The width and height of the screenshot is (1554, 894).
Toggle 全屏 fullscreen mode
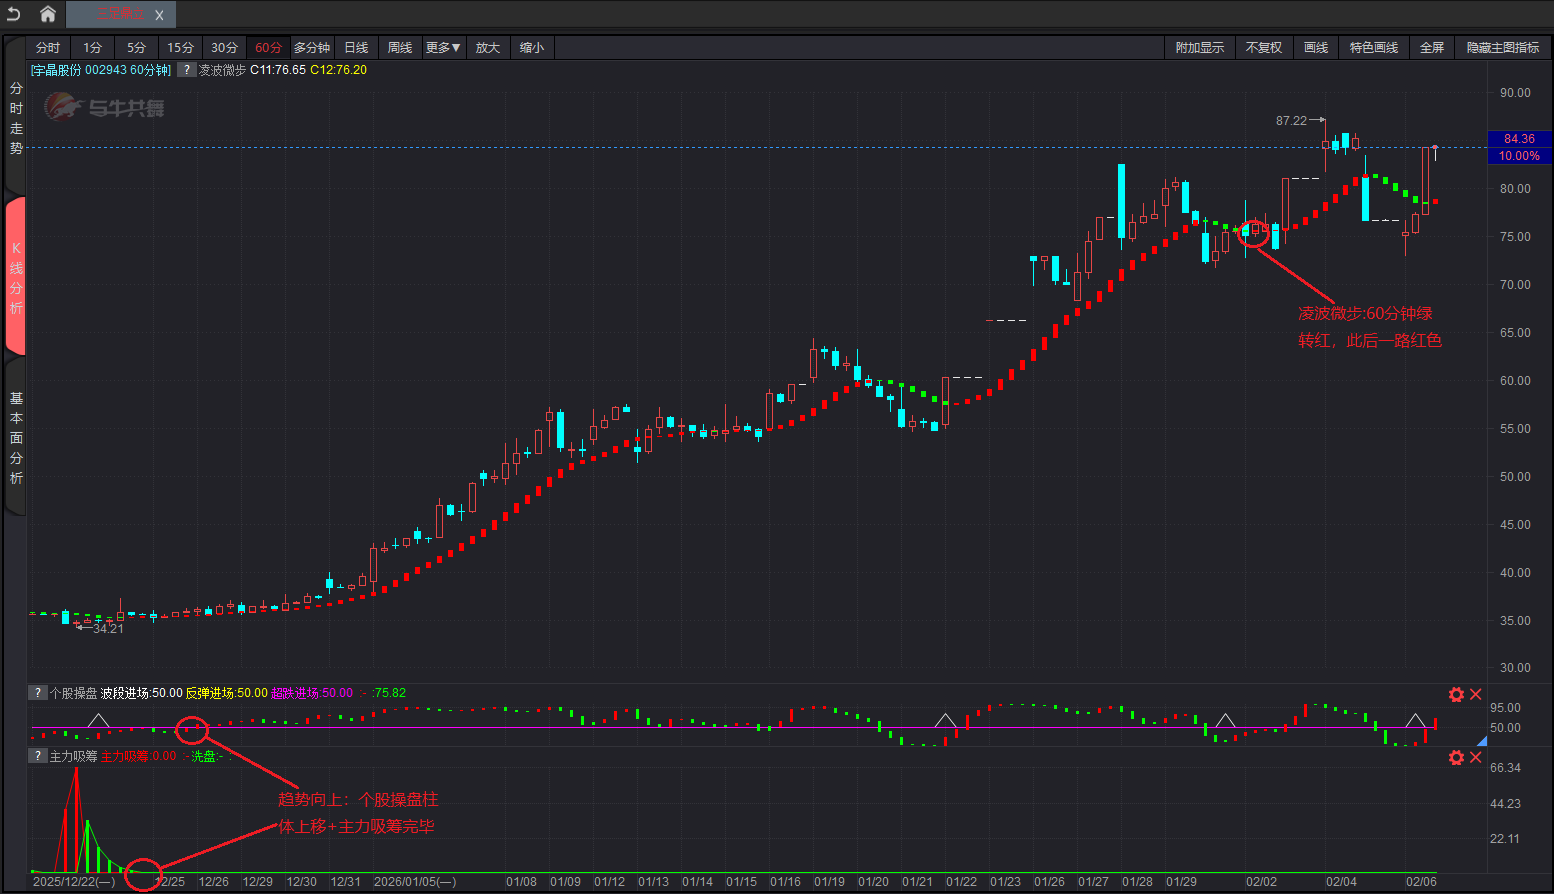pos(1432,48)
